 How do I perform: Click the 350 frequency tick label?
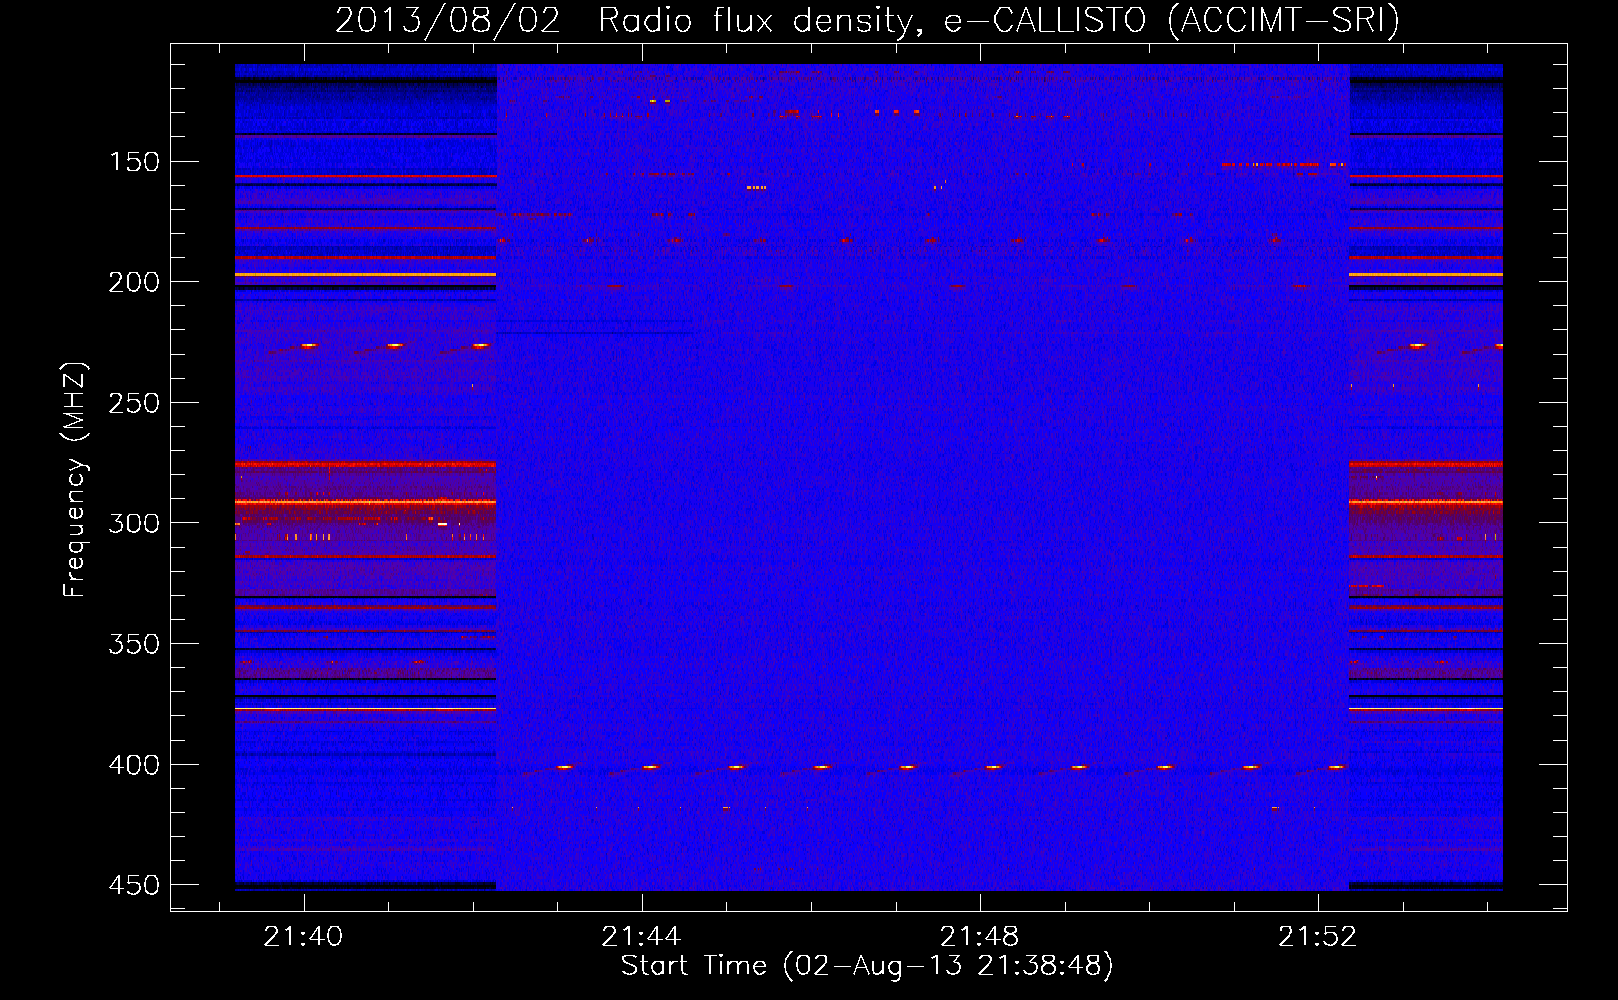tap(134, 644)
